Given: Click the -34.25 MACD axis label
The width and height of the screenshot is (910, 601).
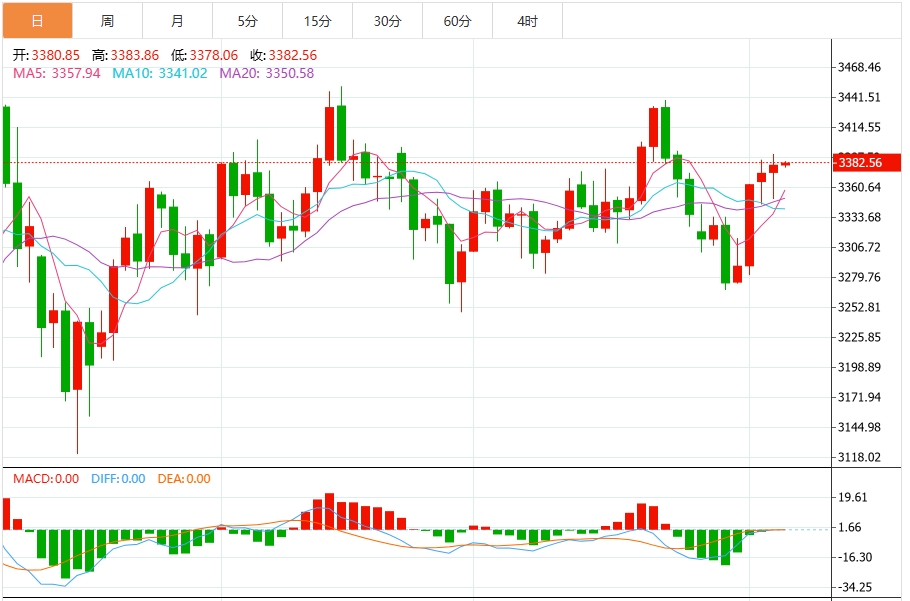Looking at the screenshot, I should click(x=854, y=587).
